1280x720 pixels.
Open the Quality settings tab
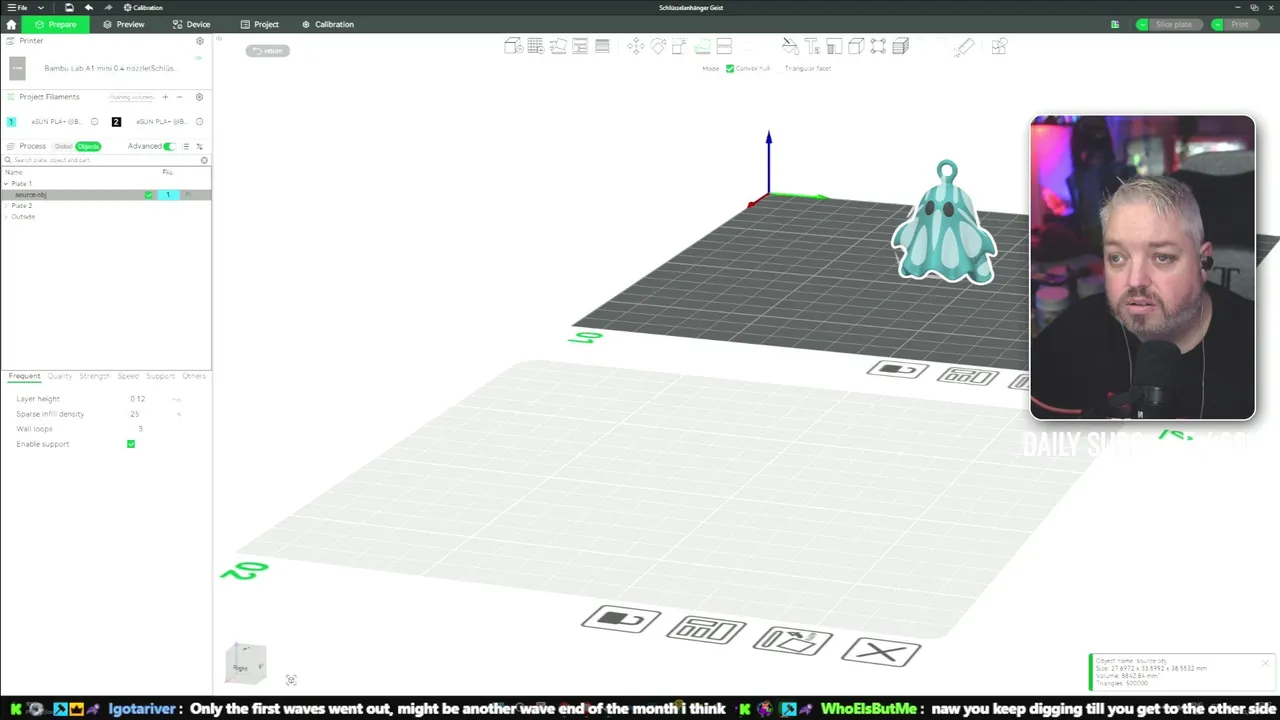coord(60,376)
